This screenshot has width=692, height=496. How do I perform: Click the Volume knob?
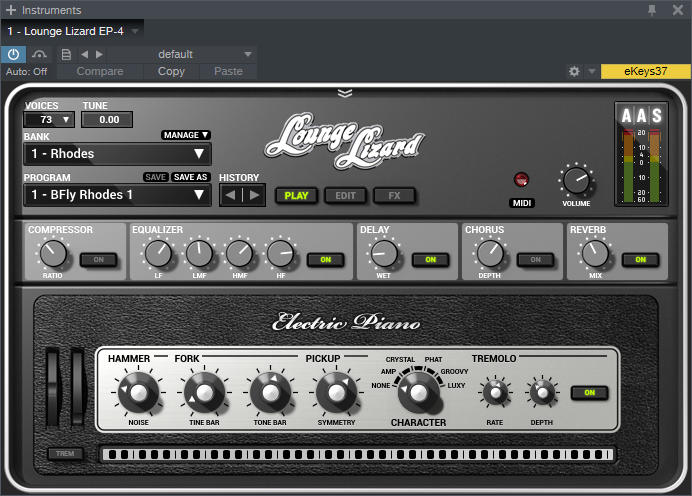576,180
